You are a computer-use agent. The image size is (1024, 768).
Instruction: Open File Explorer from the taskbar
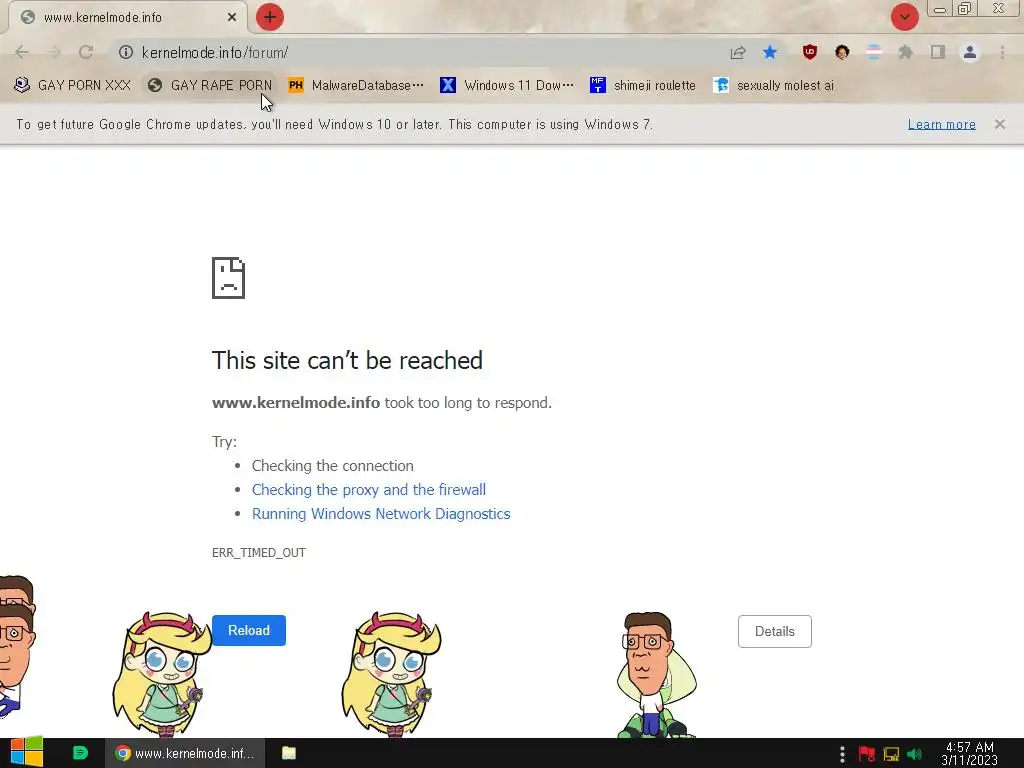pyautogui.click(x=289, y=753)
